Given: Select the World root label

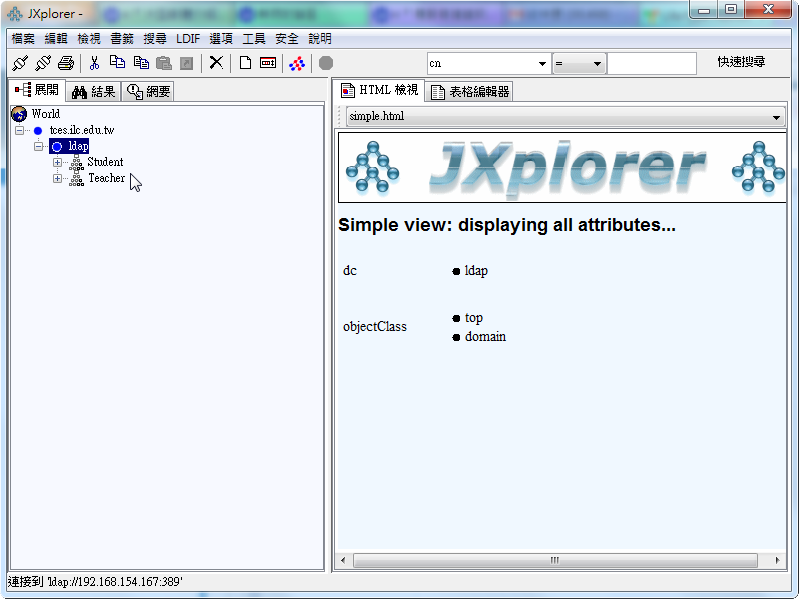Looking at the screenshot, I should click(x=45, y=114).
